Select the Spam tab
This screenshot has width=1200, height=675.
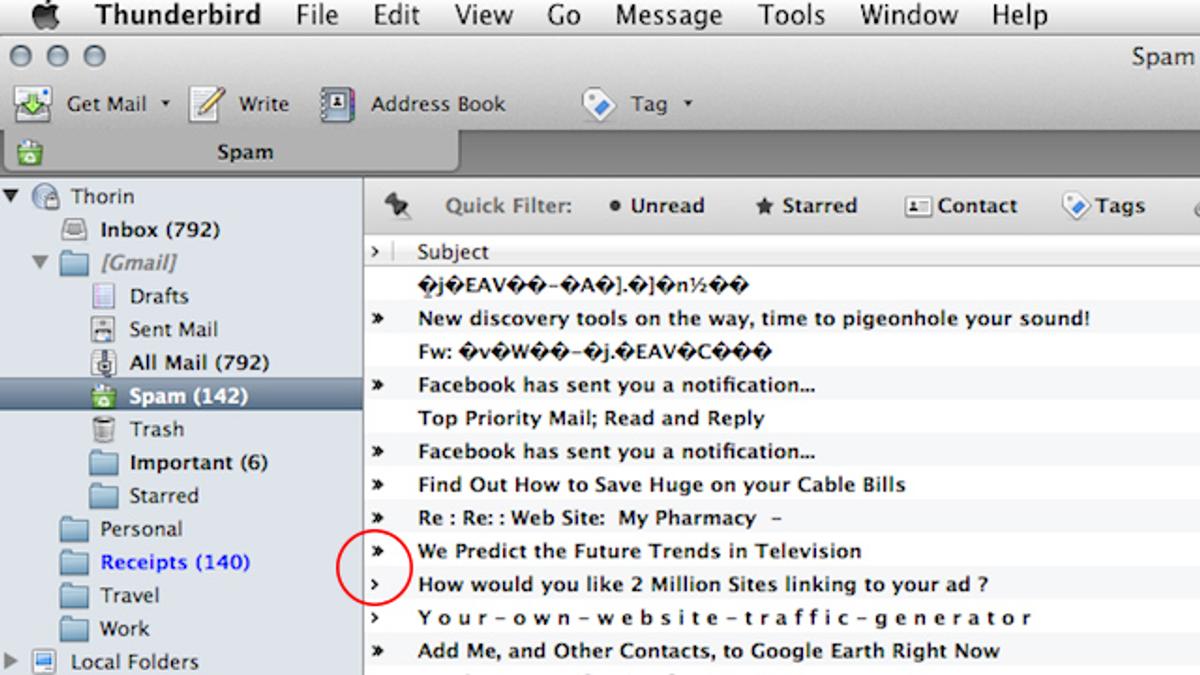[230, 152]
